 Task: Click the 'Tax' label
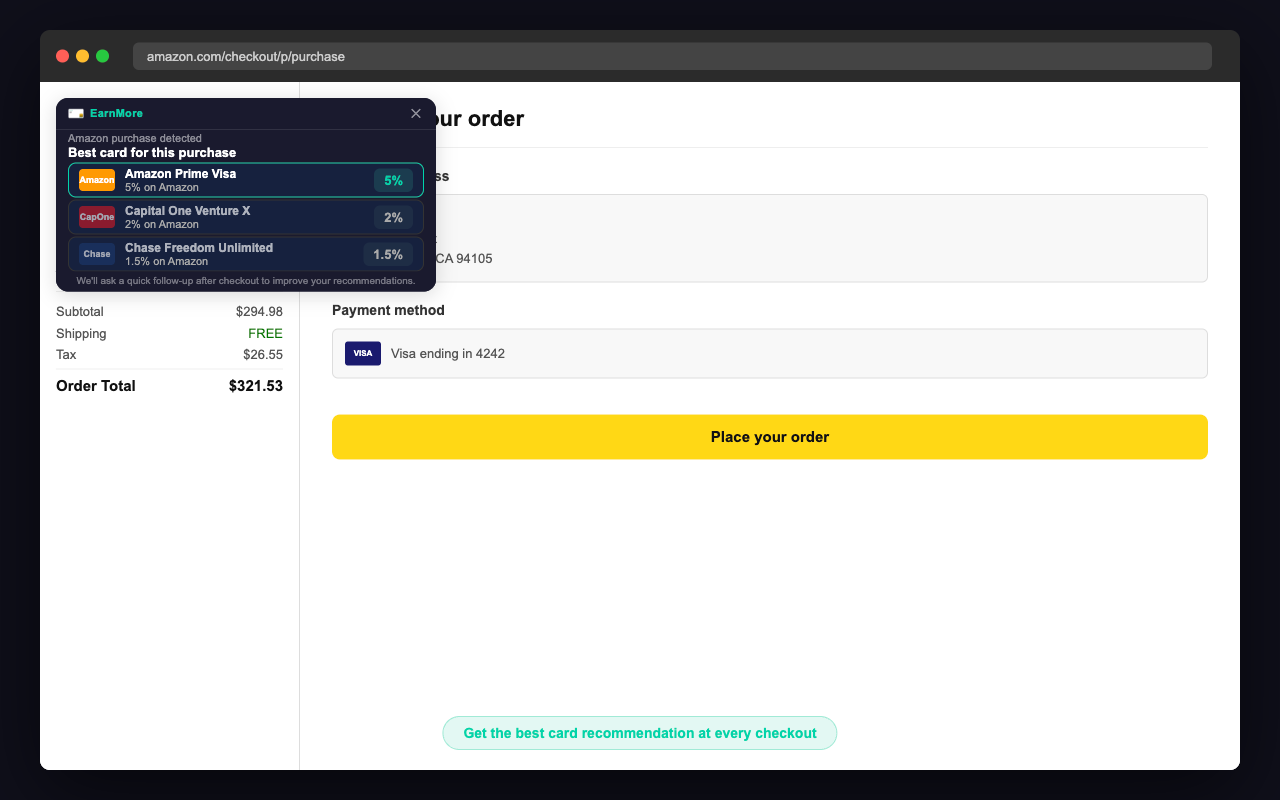(x=66, y=355)
